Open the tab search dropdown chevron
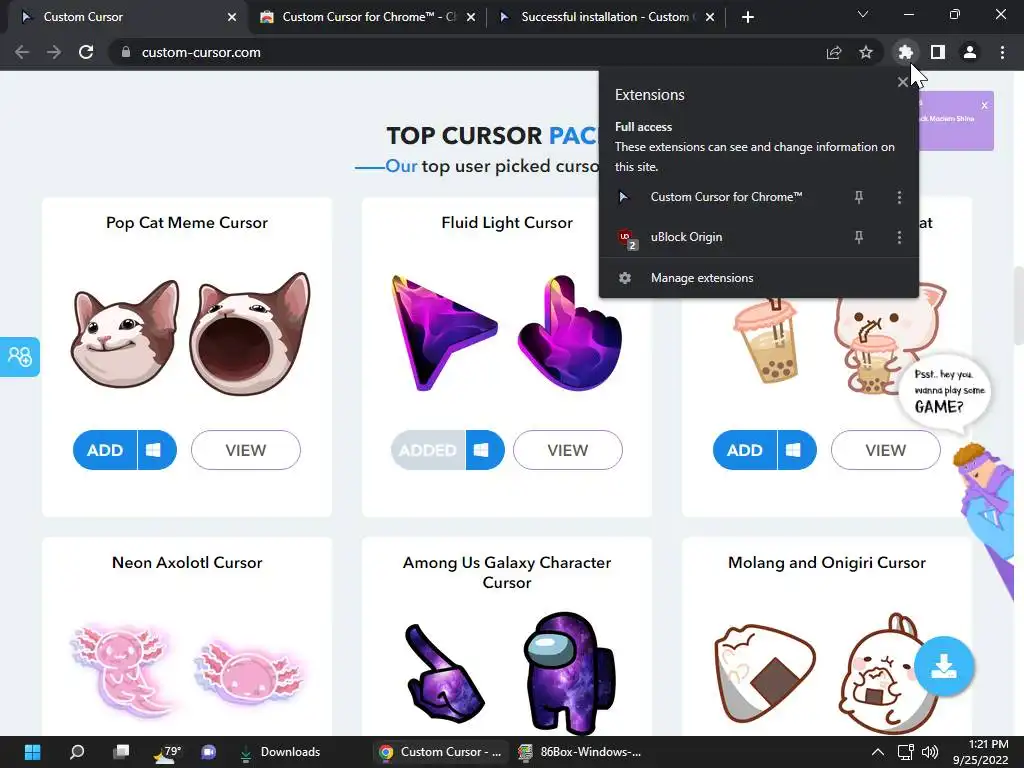Screen dimensions: 1024x768 [863, 14]
